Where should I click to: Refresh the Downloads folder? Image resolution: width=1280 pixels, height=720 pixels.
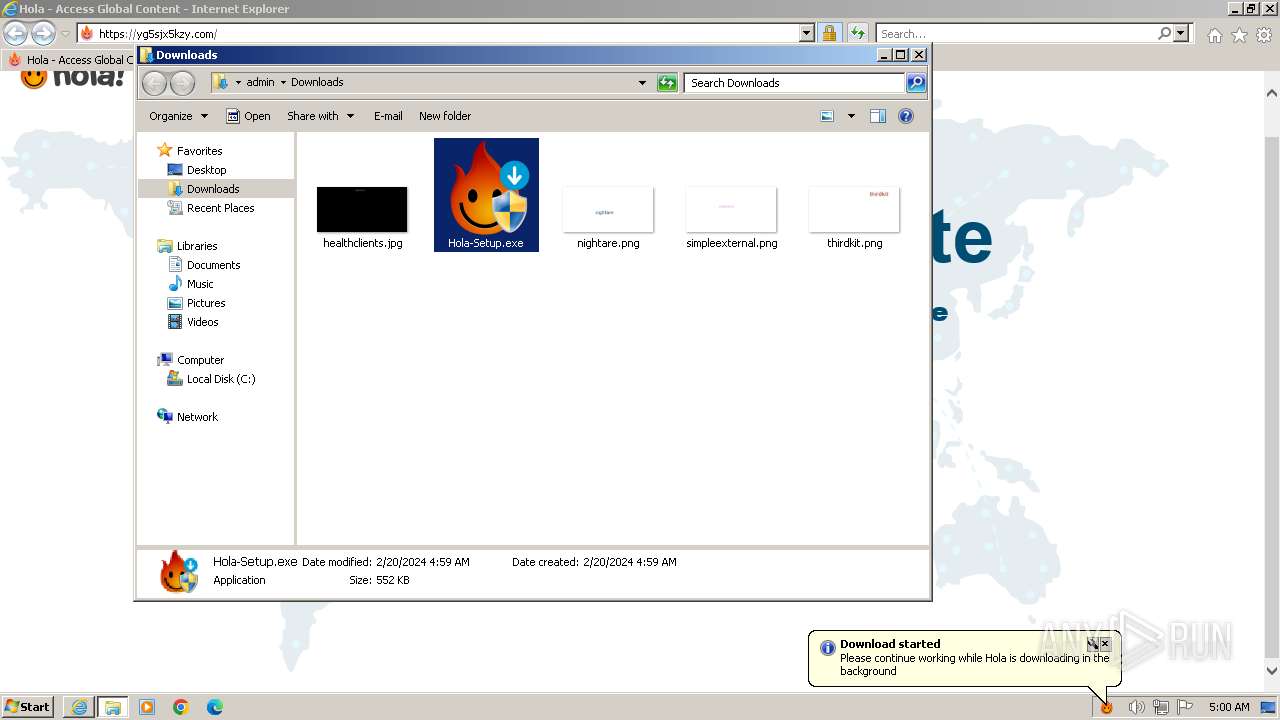[667, 83]
